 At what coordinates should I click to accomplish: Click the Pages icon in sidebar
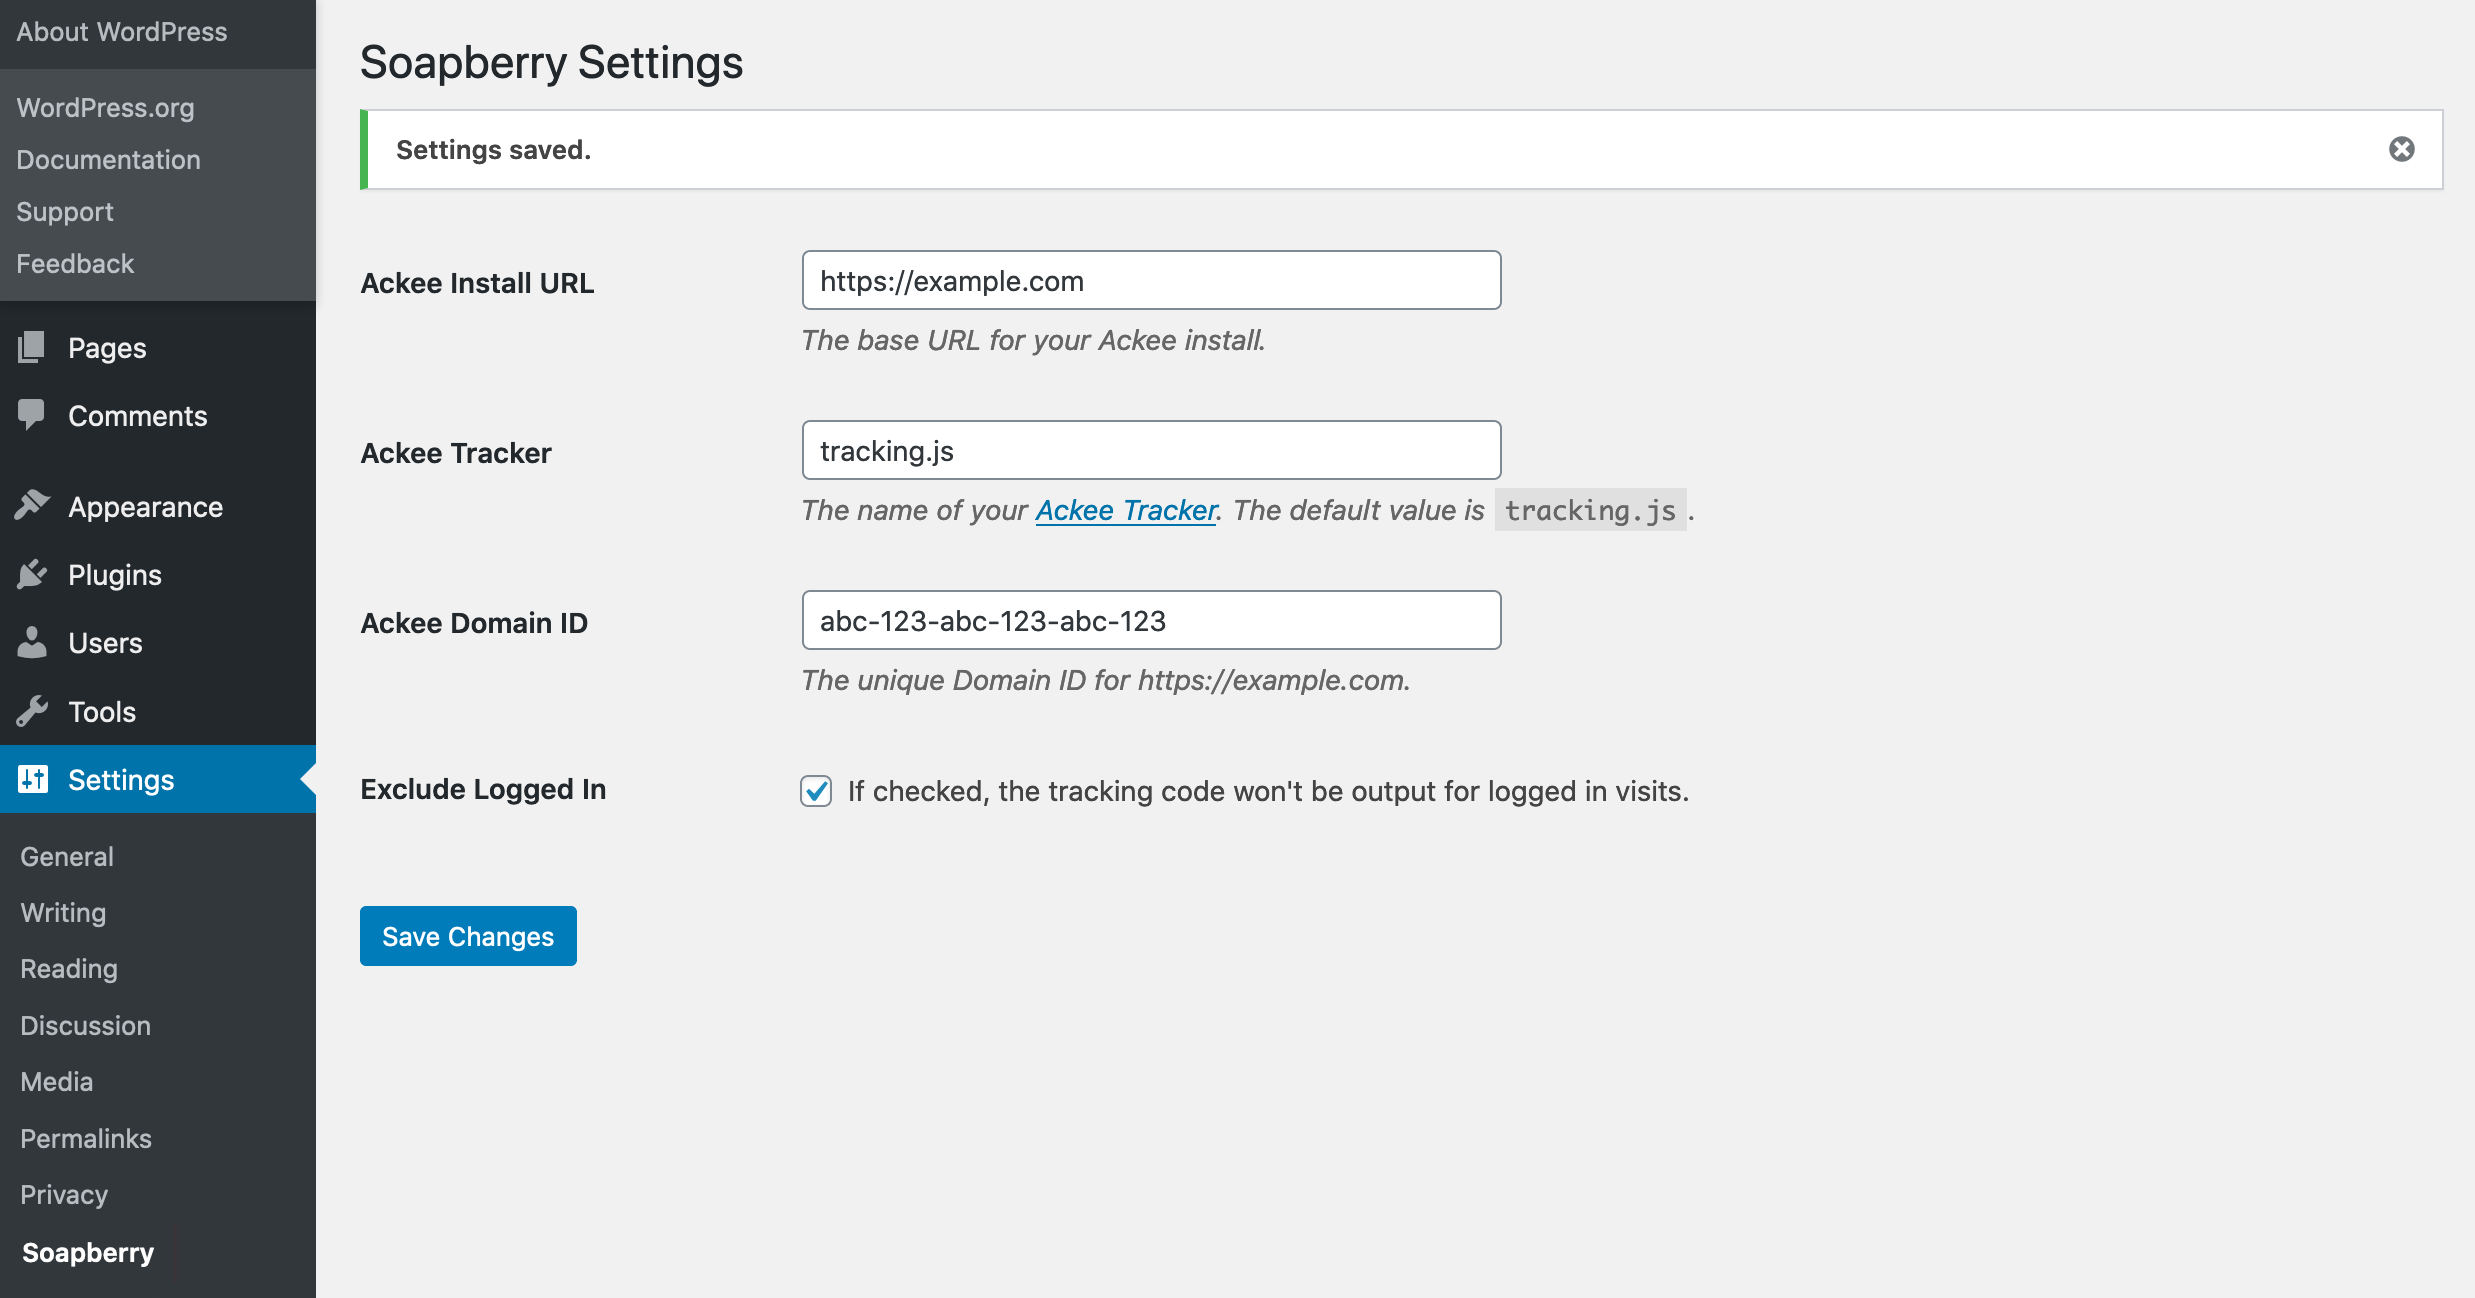pyautogui.click(x=33, y=347)
